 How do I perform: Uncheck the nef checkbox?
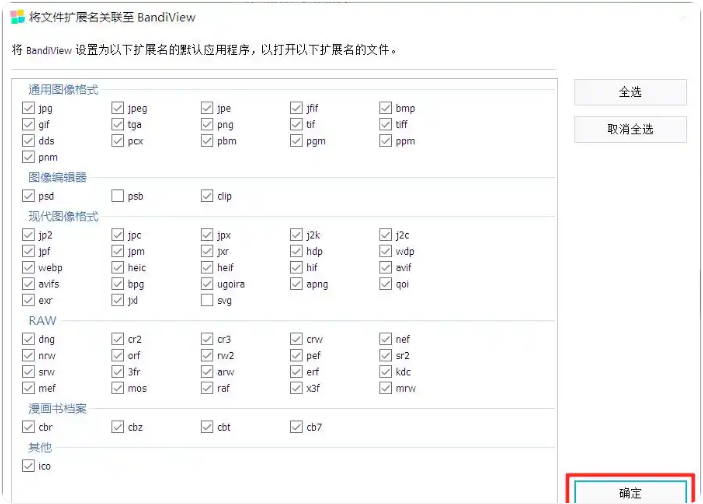point(386,339)
